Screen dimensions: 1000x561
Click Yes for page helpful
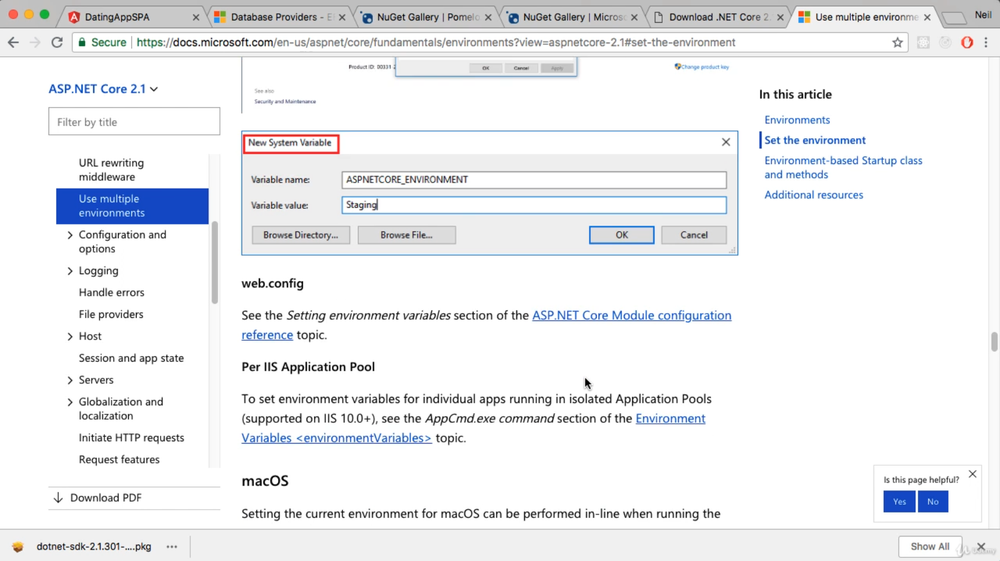899,502
